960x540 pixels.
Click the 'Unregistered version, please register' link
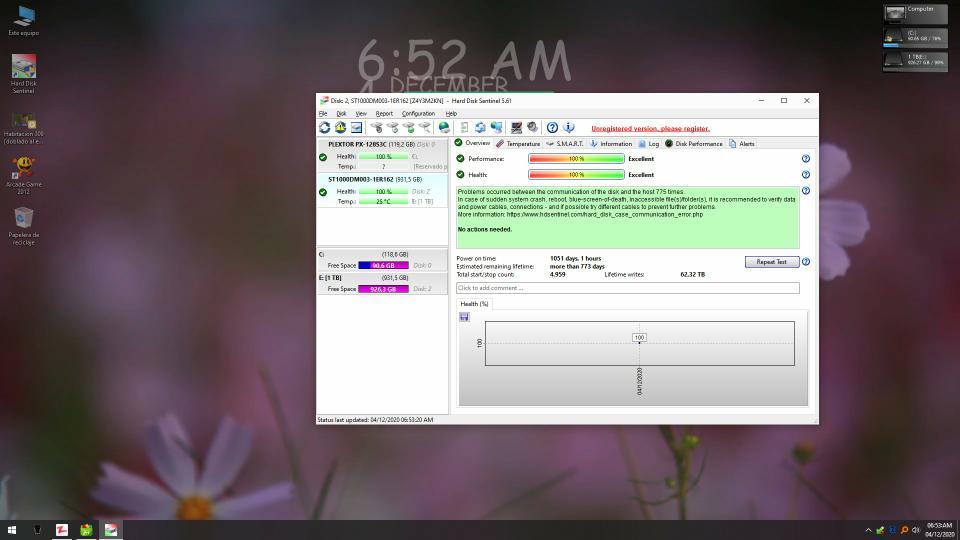tap(650, 129)
